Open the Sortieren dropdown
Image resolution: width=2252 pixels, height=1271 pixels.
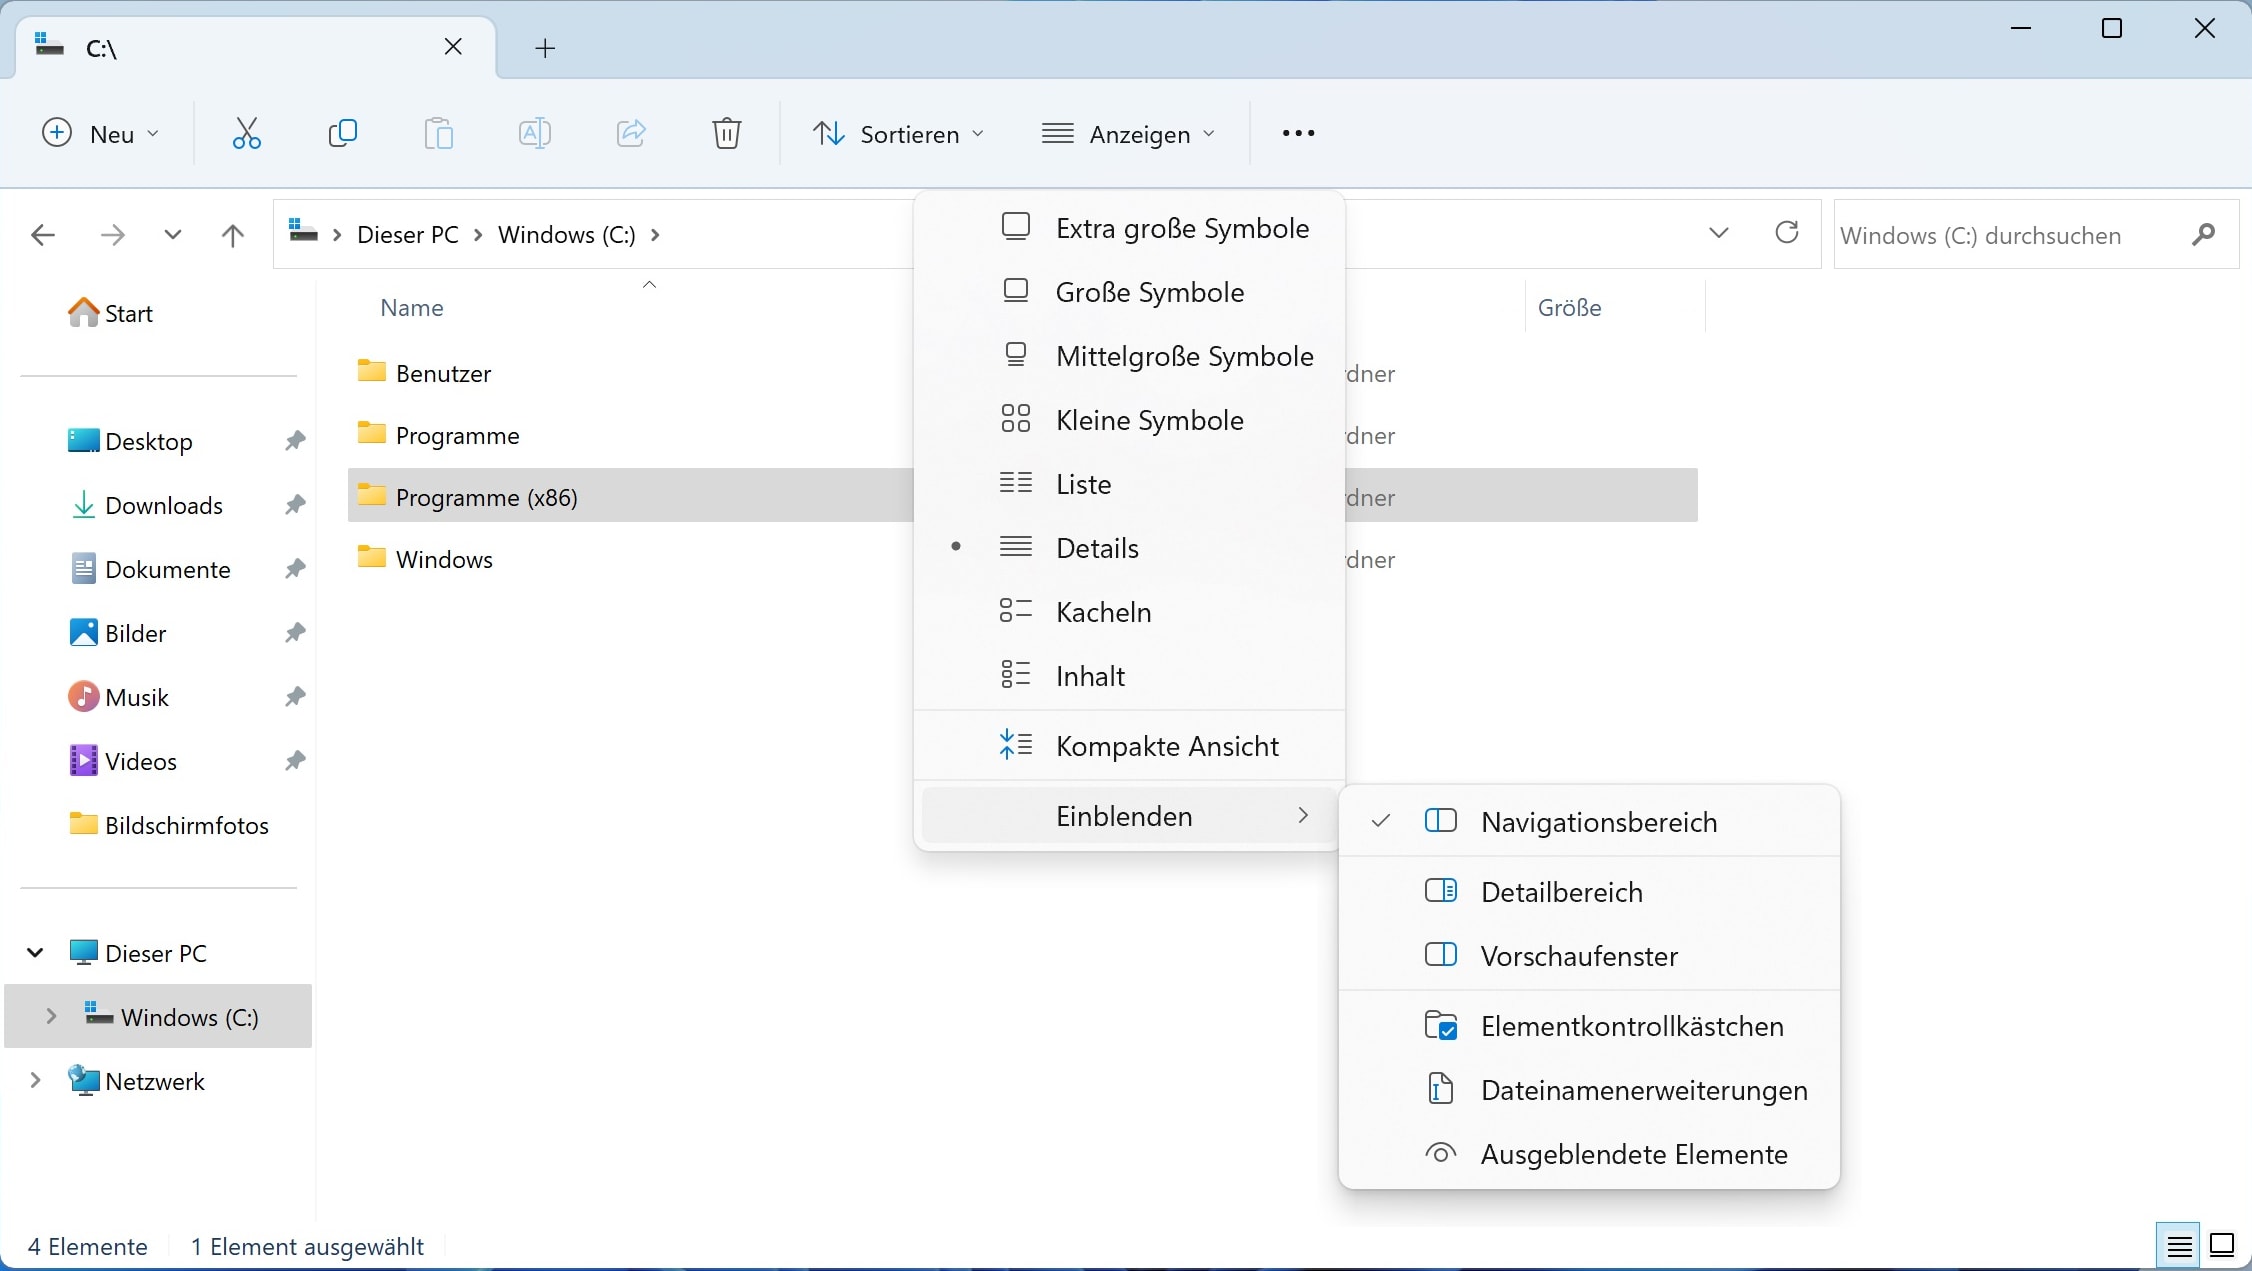[897, 133]
